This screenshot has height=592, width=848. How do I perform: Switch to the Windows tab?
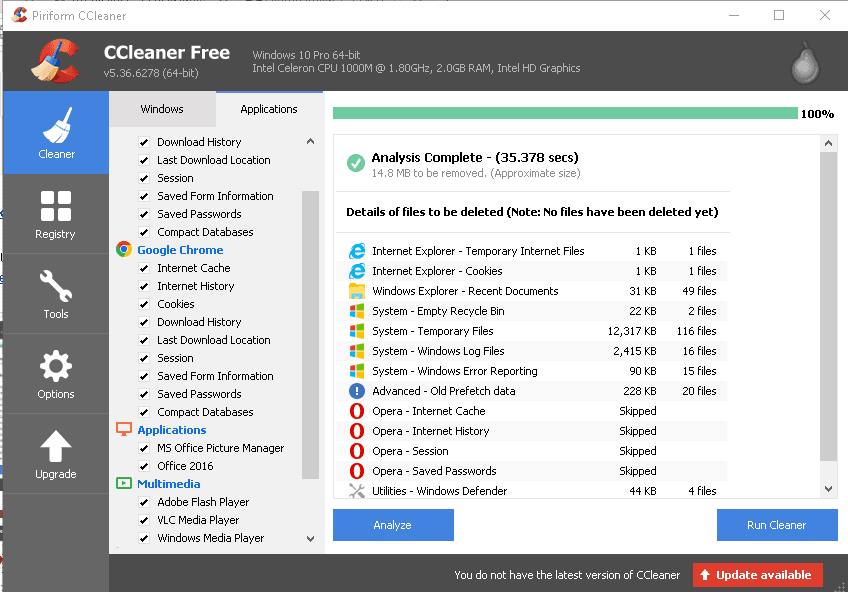point(162,108)
